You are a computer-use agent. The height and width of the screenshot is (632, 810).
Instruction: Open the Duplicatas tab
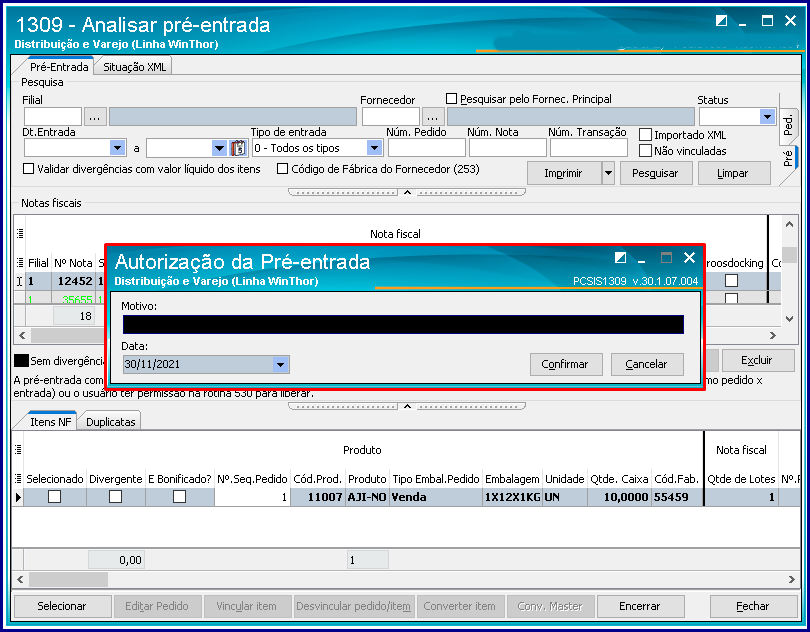click(x=111, y=422)
